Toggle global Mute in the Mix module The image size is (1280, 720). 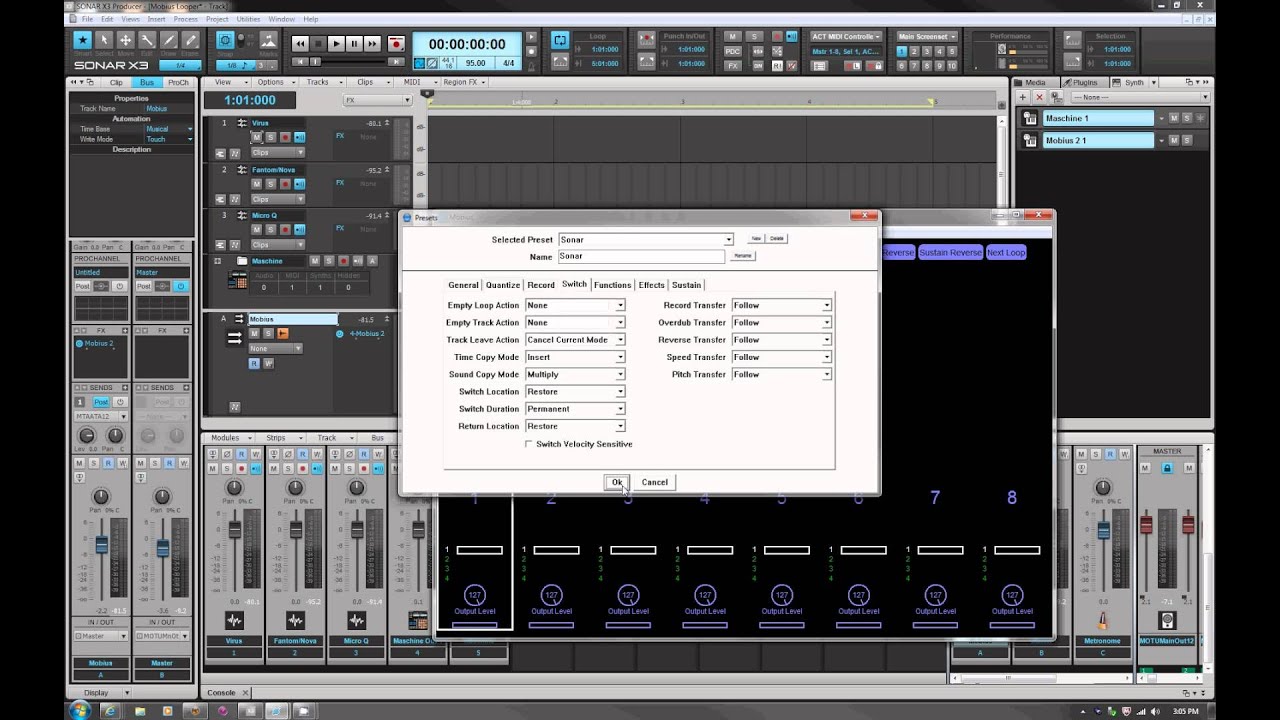click(x=733, y=36)
